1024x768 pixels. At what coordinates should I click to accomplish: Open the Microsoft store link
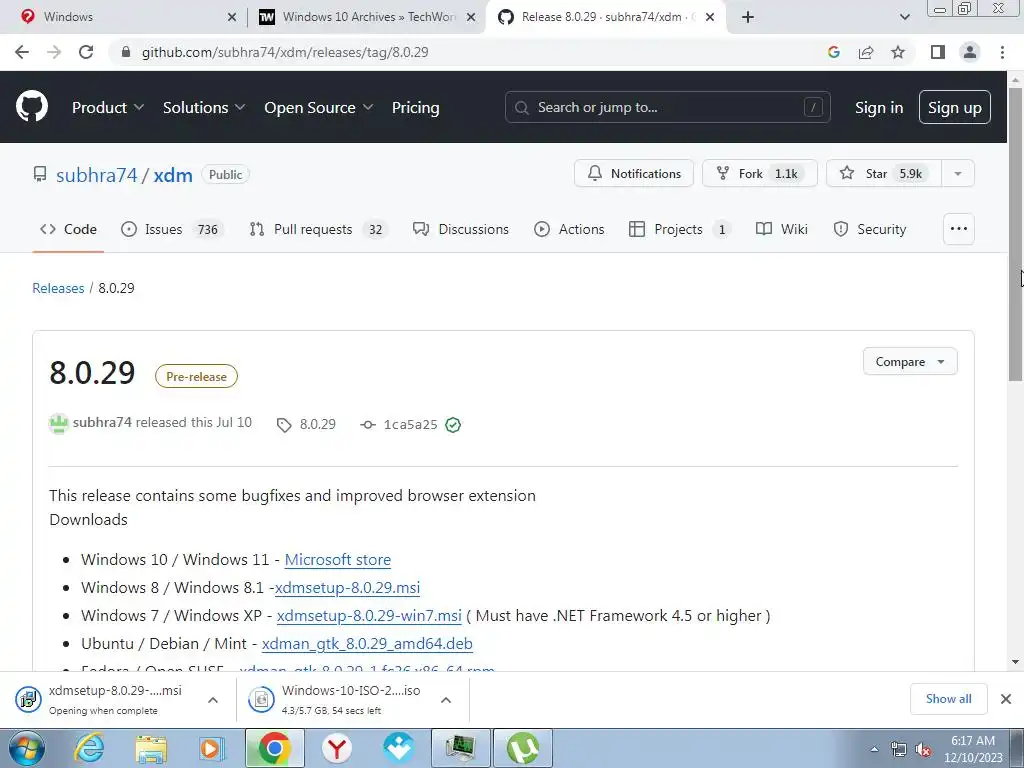point(338,560)
